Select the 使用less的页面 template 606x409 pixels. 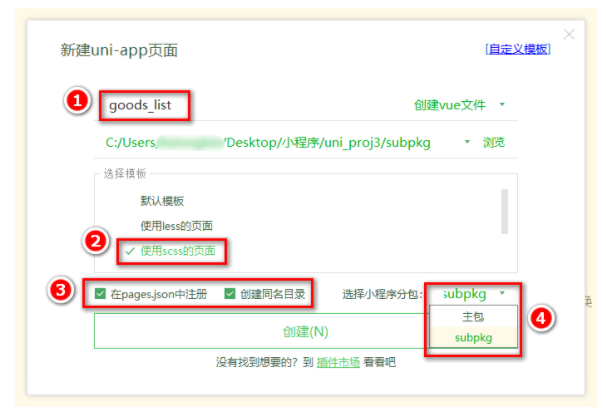(x=176, y=226)
